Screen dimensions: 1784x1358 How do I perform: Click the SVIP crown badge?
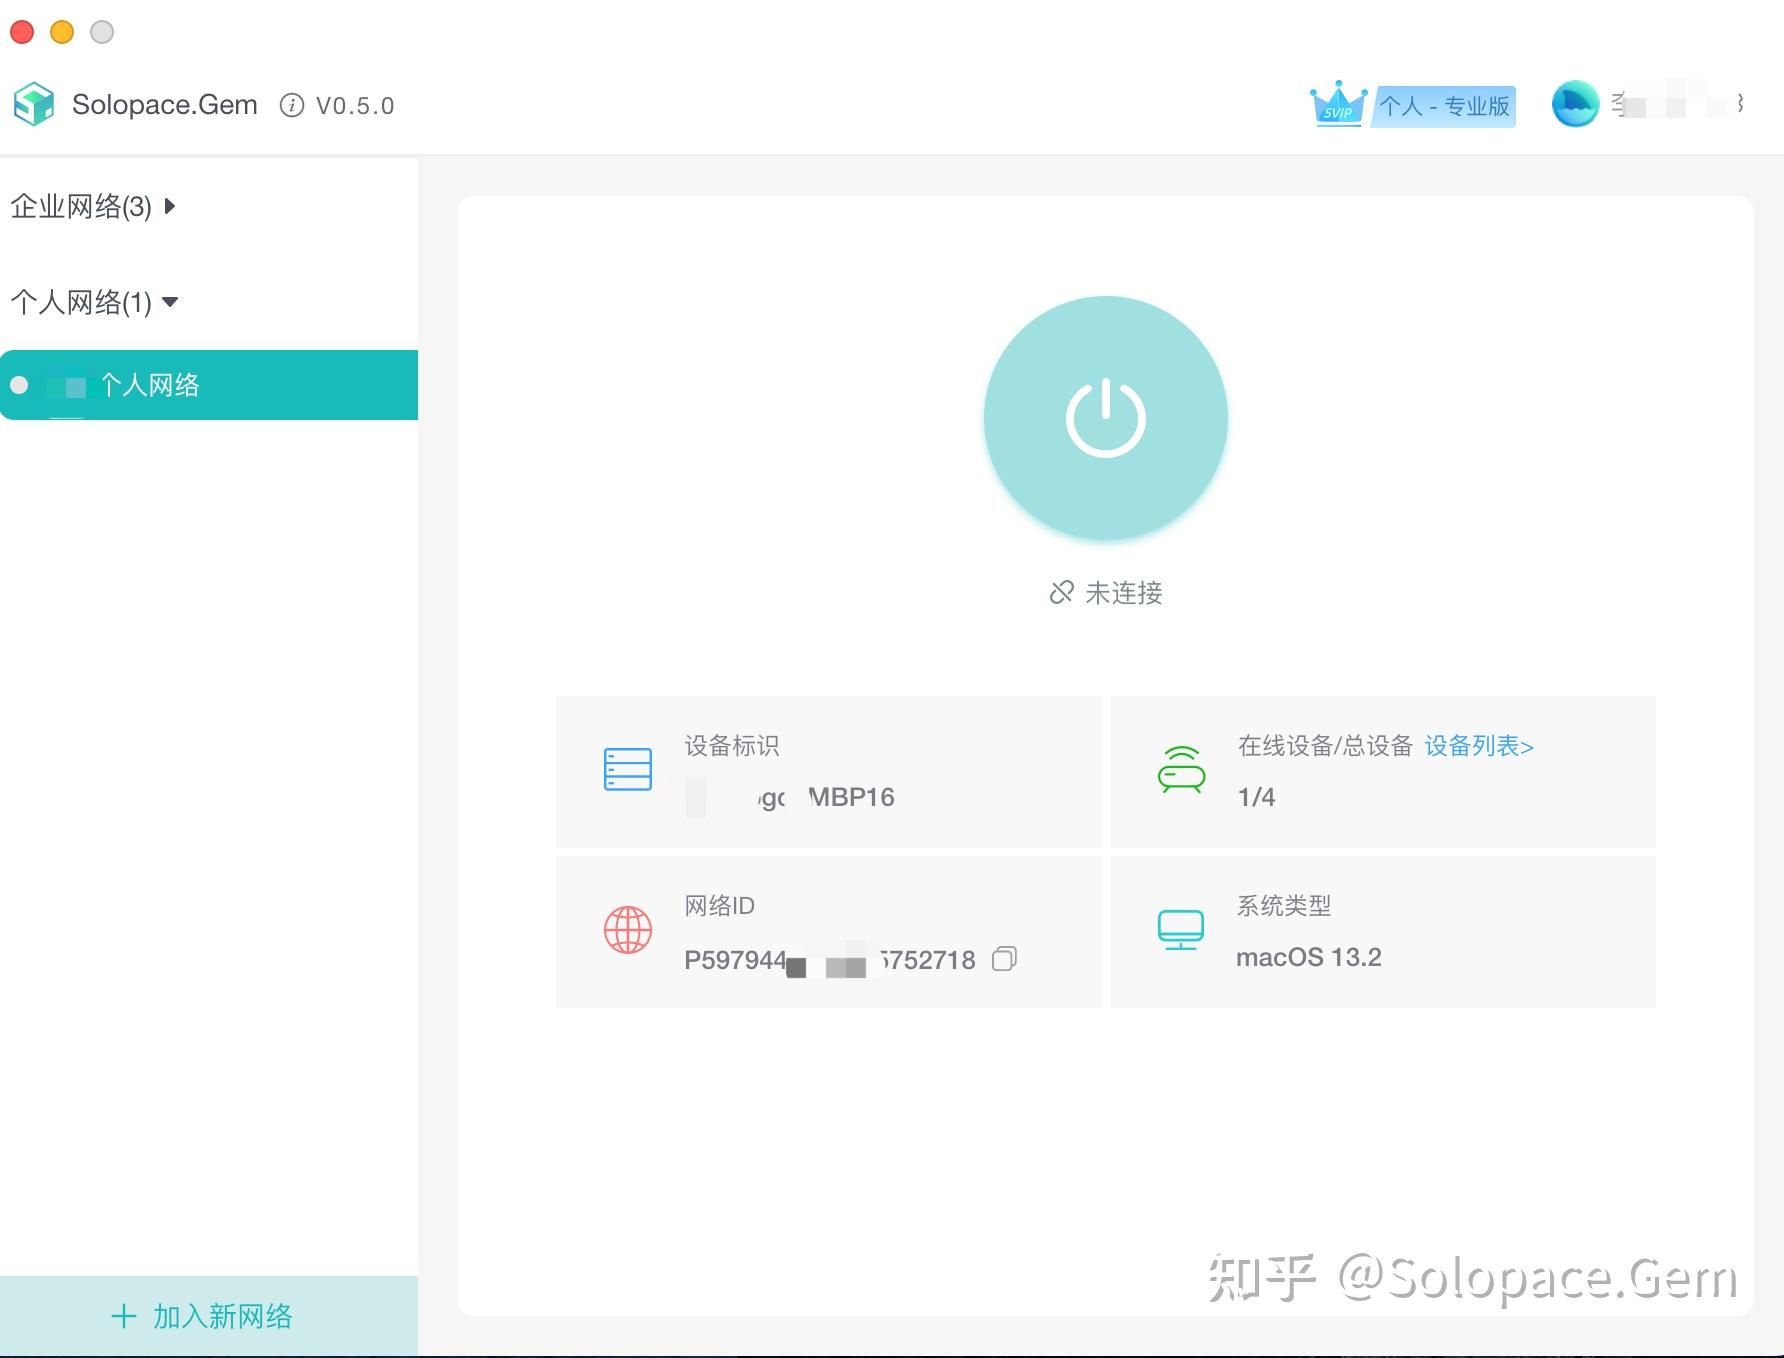(1339, 104)
